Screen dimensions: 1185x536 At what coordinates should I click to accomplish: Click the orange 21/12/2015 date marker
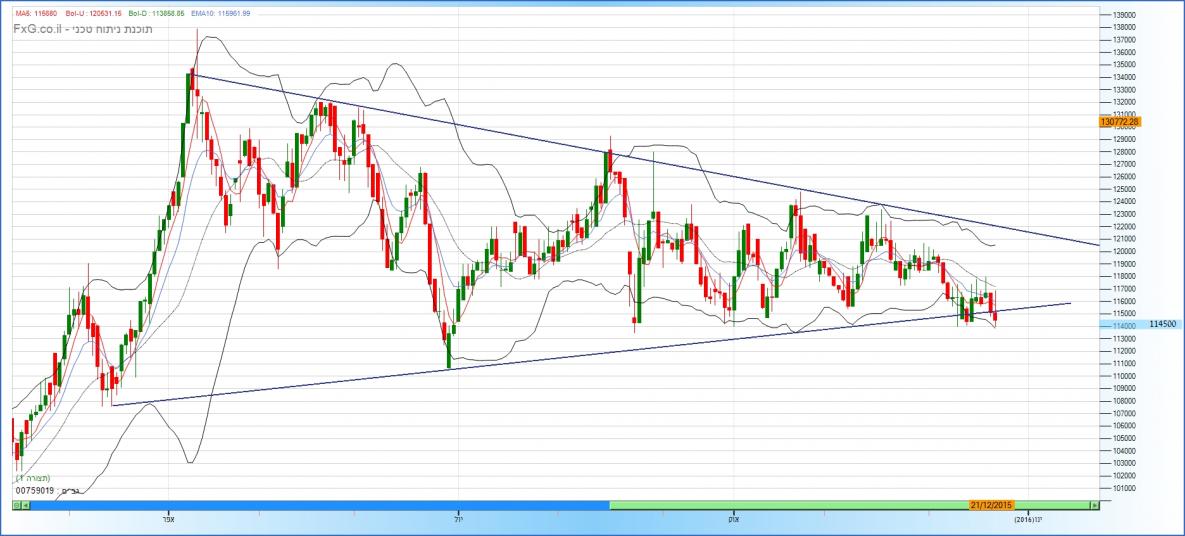point(992,506)
